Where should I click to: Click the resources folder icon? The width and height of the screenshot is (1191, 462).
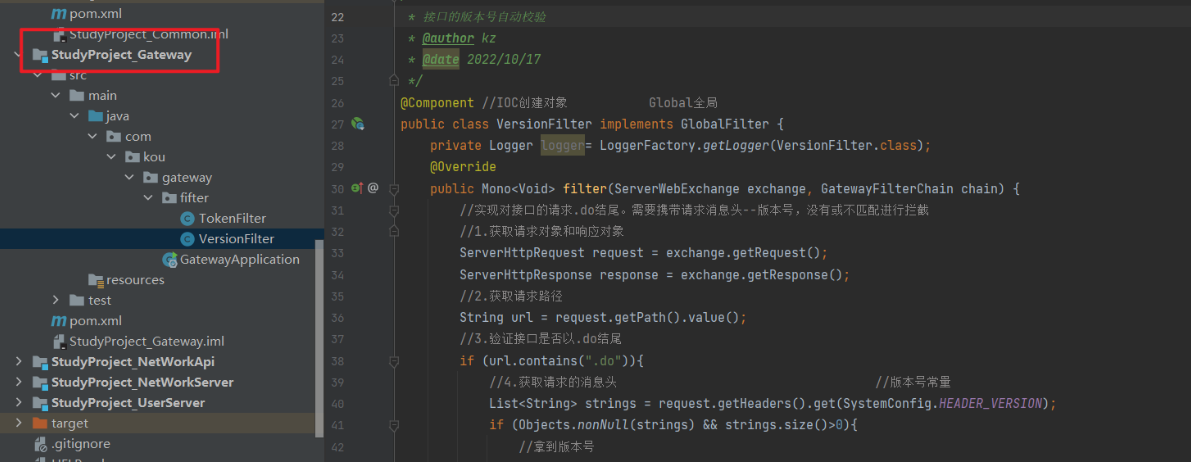coord(95,280)
